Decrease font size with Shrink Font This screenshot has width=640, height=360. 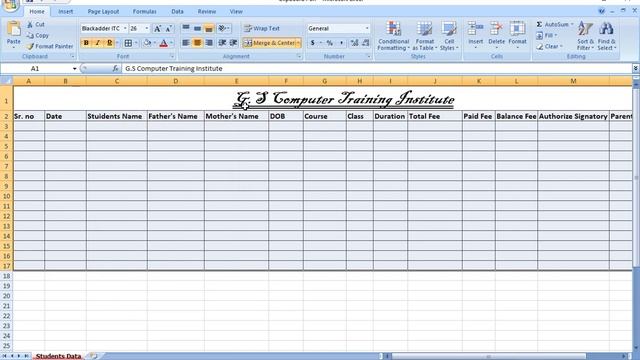point(169,29)
